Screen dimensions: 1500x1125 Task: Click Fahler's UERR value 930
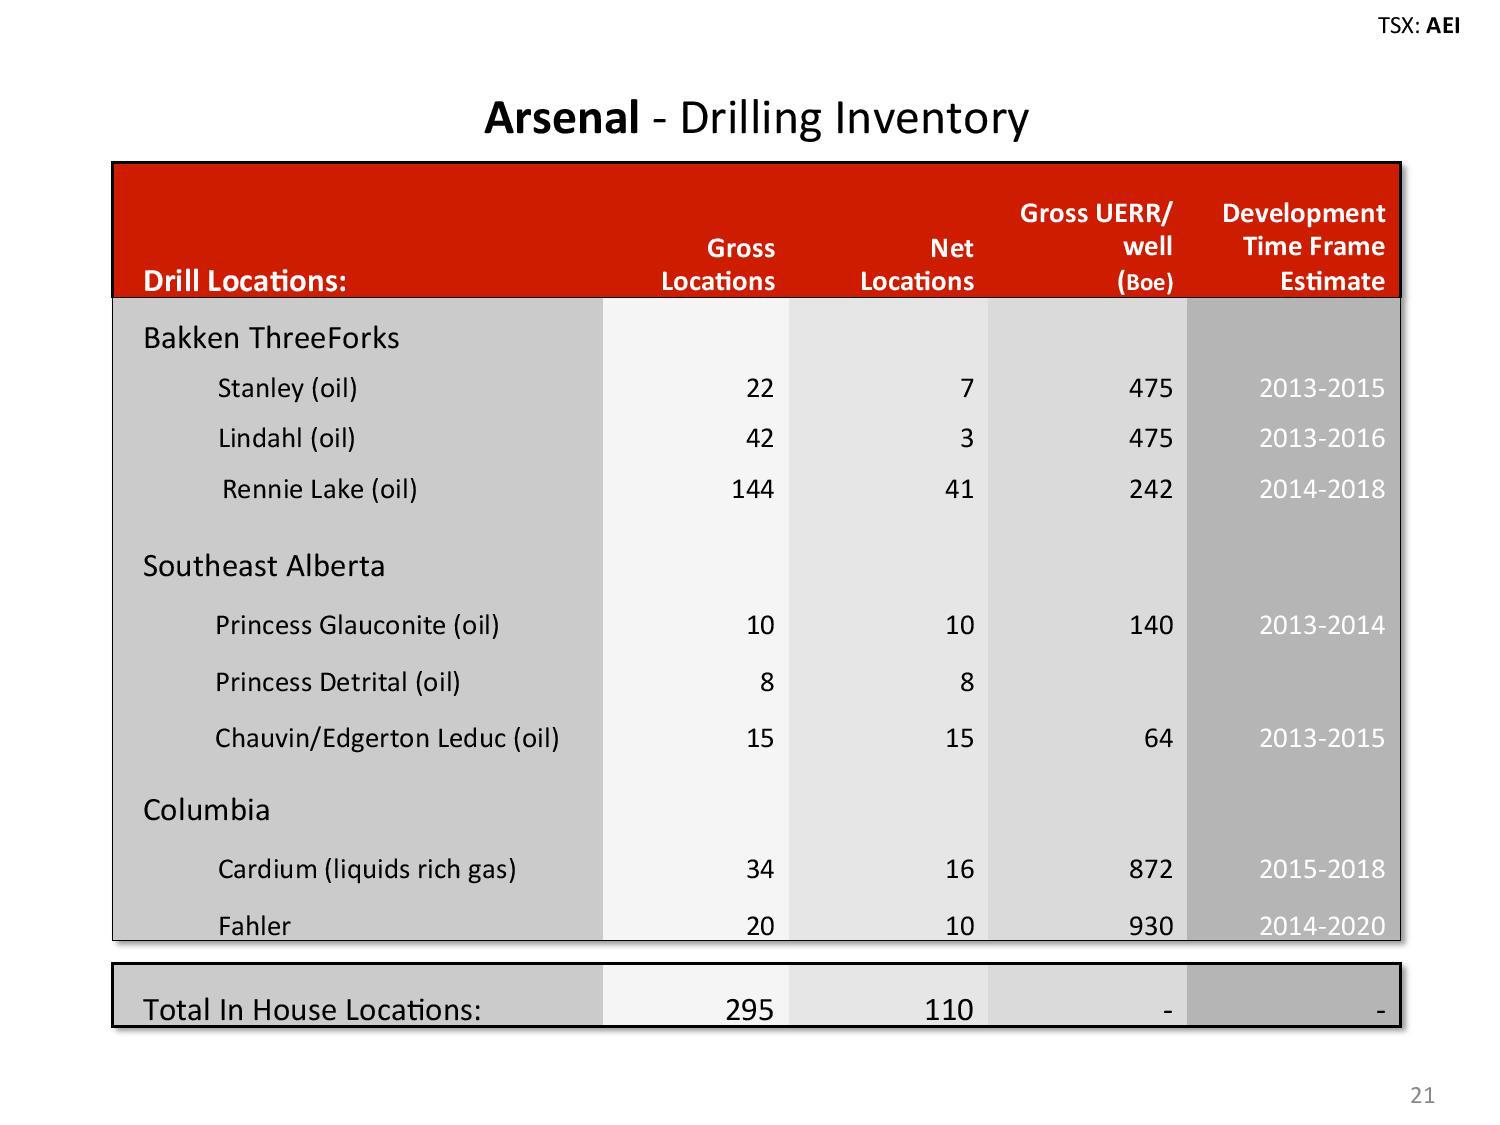click(x=1151, y=926)
